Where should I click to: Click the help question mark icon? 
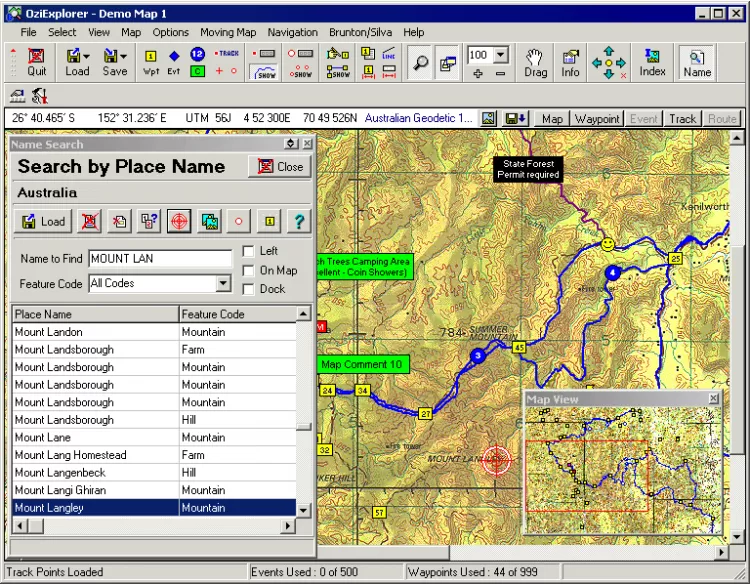[x=298, y=221]
